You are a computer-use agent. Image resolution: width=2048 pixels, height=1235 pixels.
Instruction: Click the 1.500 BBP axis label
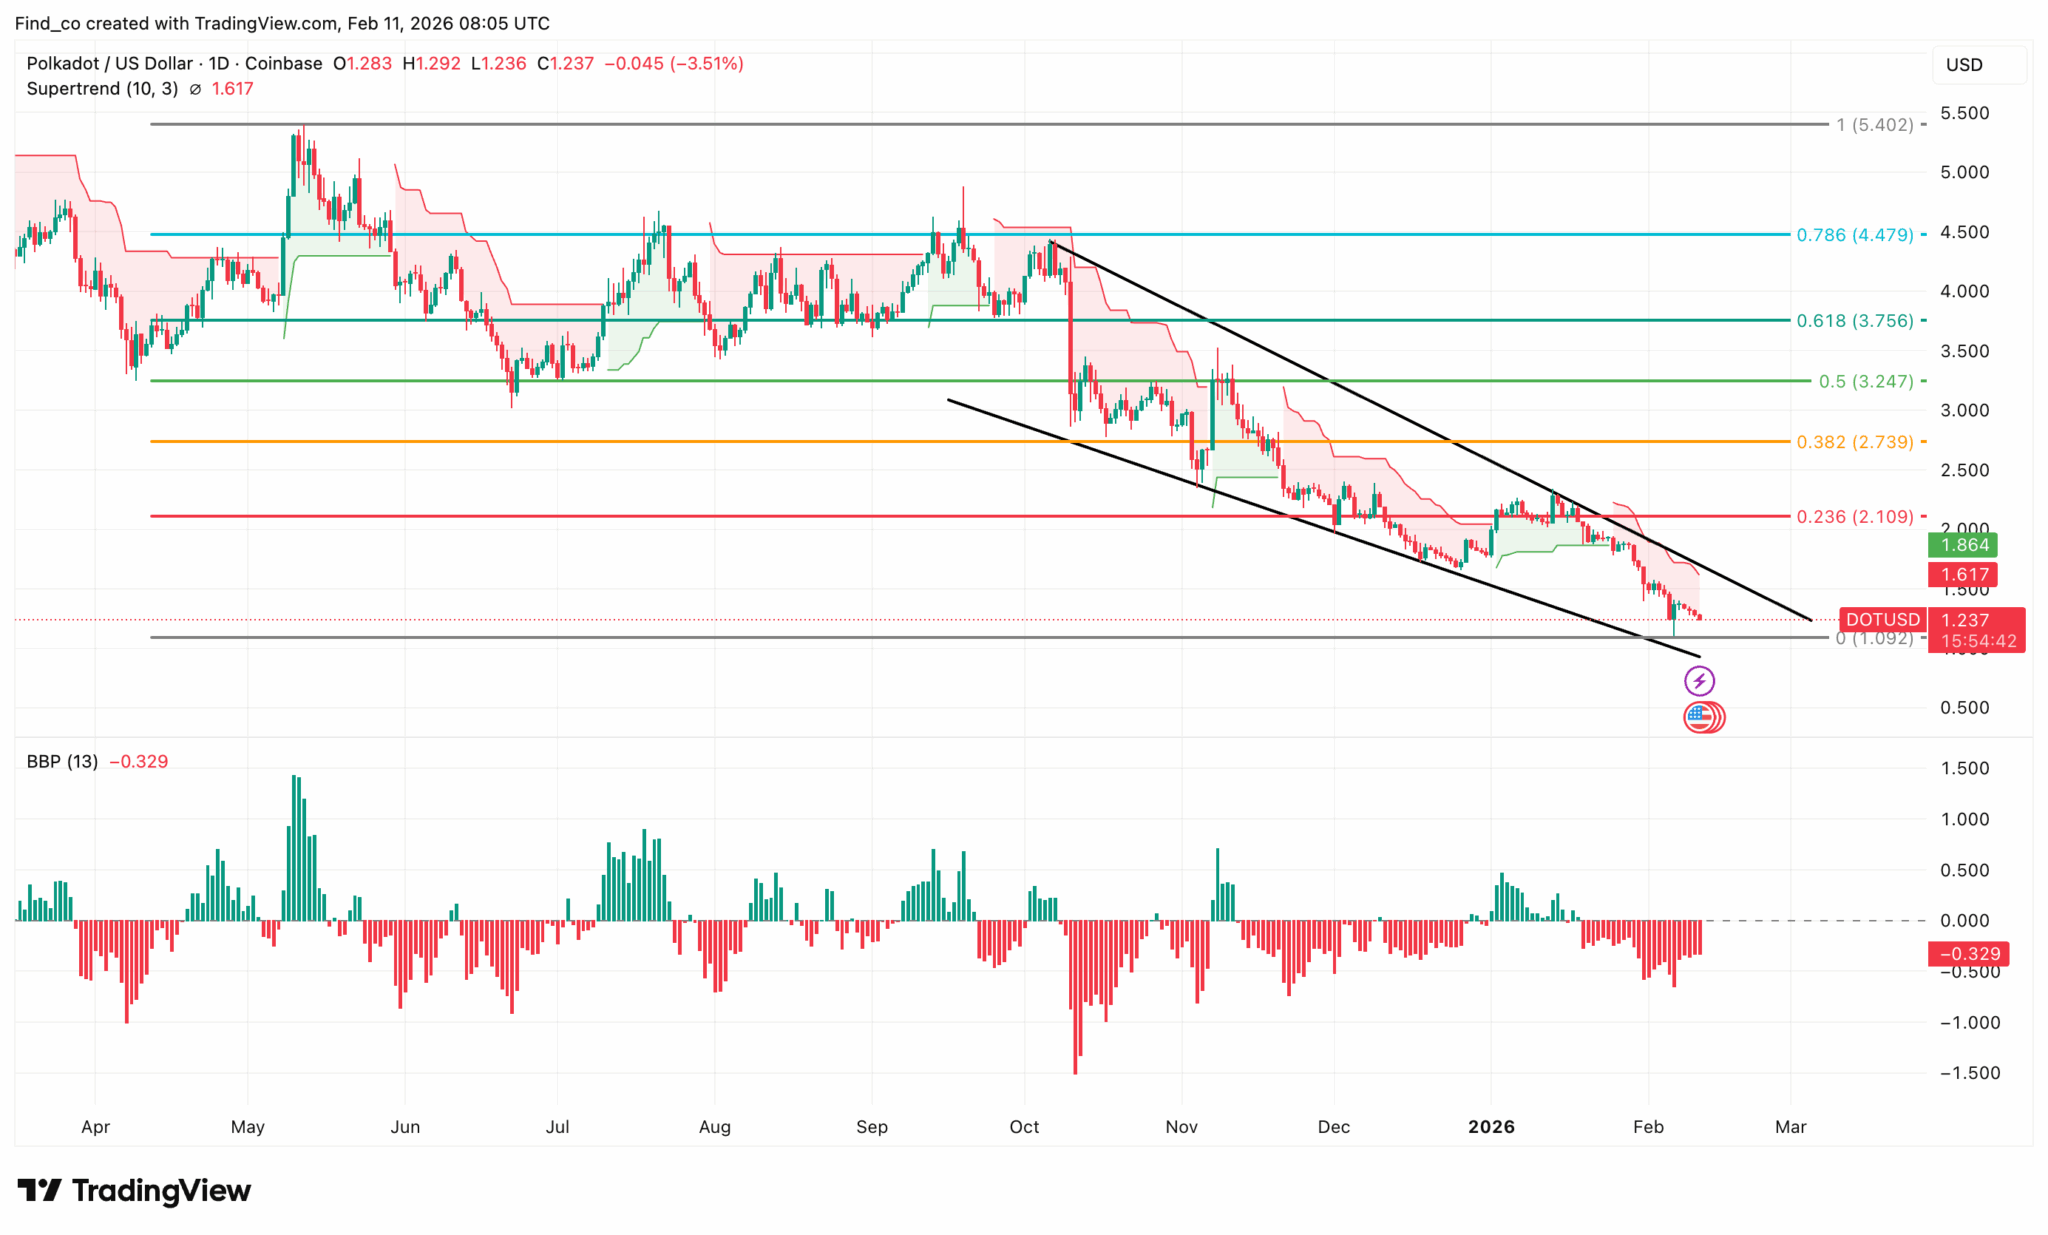(x=1965, y=768)
